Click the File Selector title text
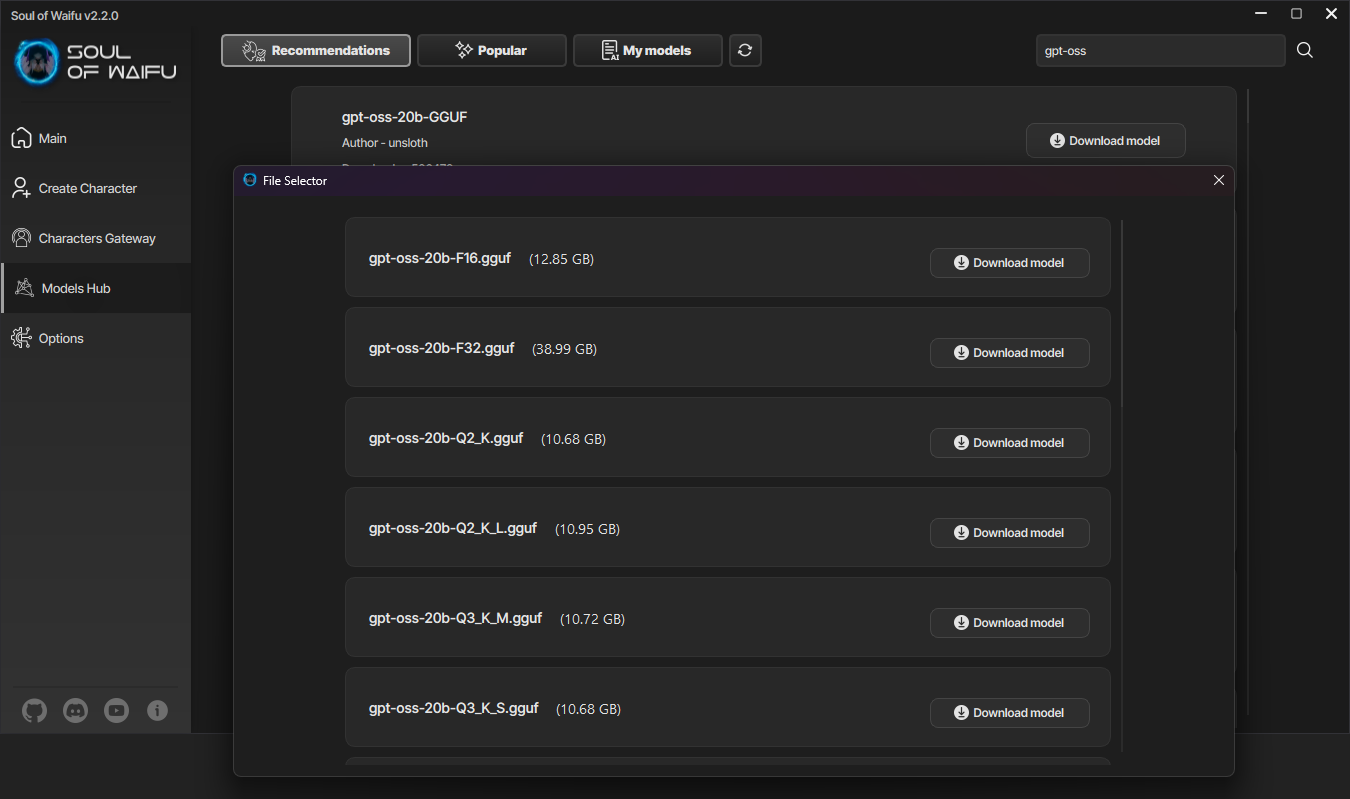The height and width of the screenshot is (799, 1350). pyautogui.click(x=295, y=181)
